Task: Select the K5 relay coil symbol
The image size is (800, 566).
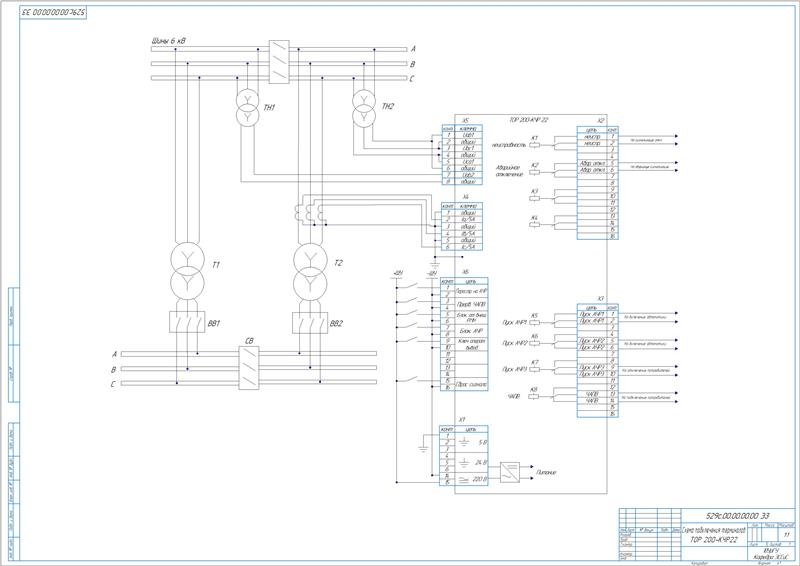Action: point(534,323)
